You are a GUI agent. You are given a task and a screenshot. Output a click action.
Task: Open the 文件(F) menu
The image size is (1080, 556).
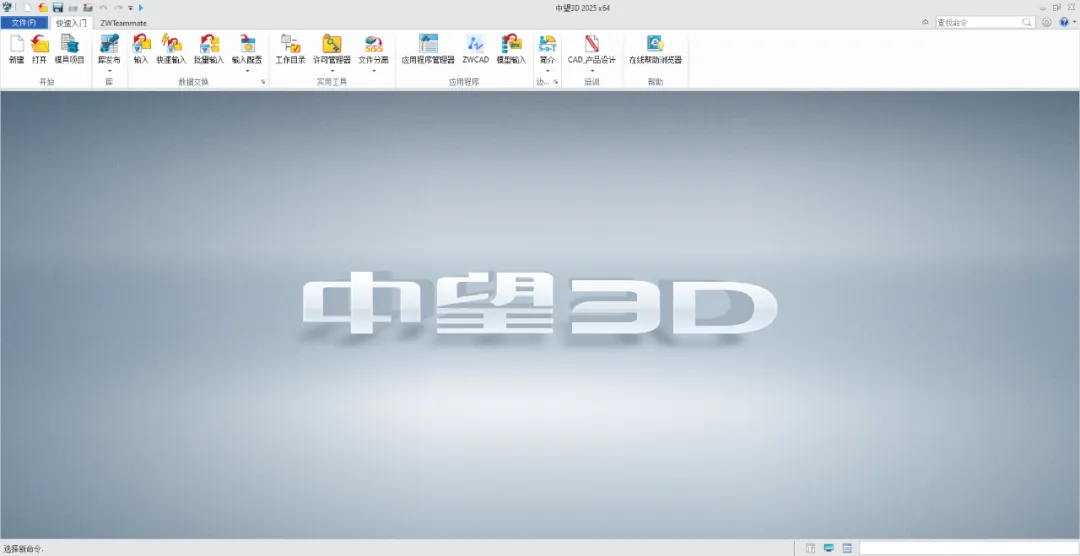click(24, 23)
